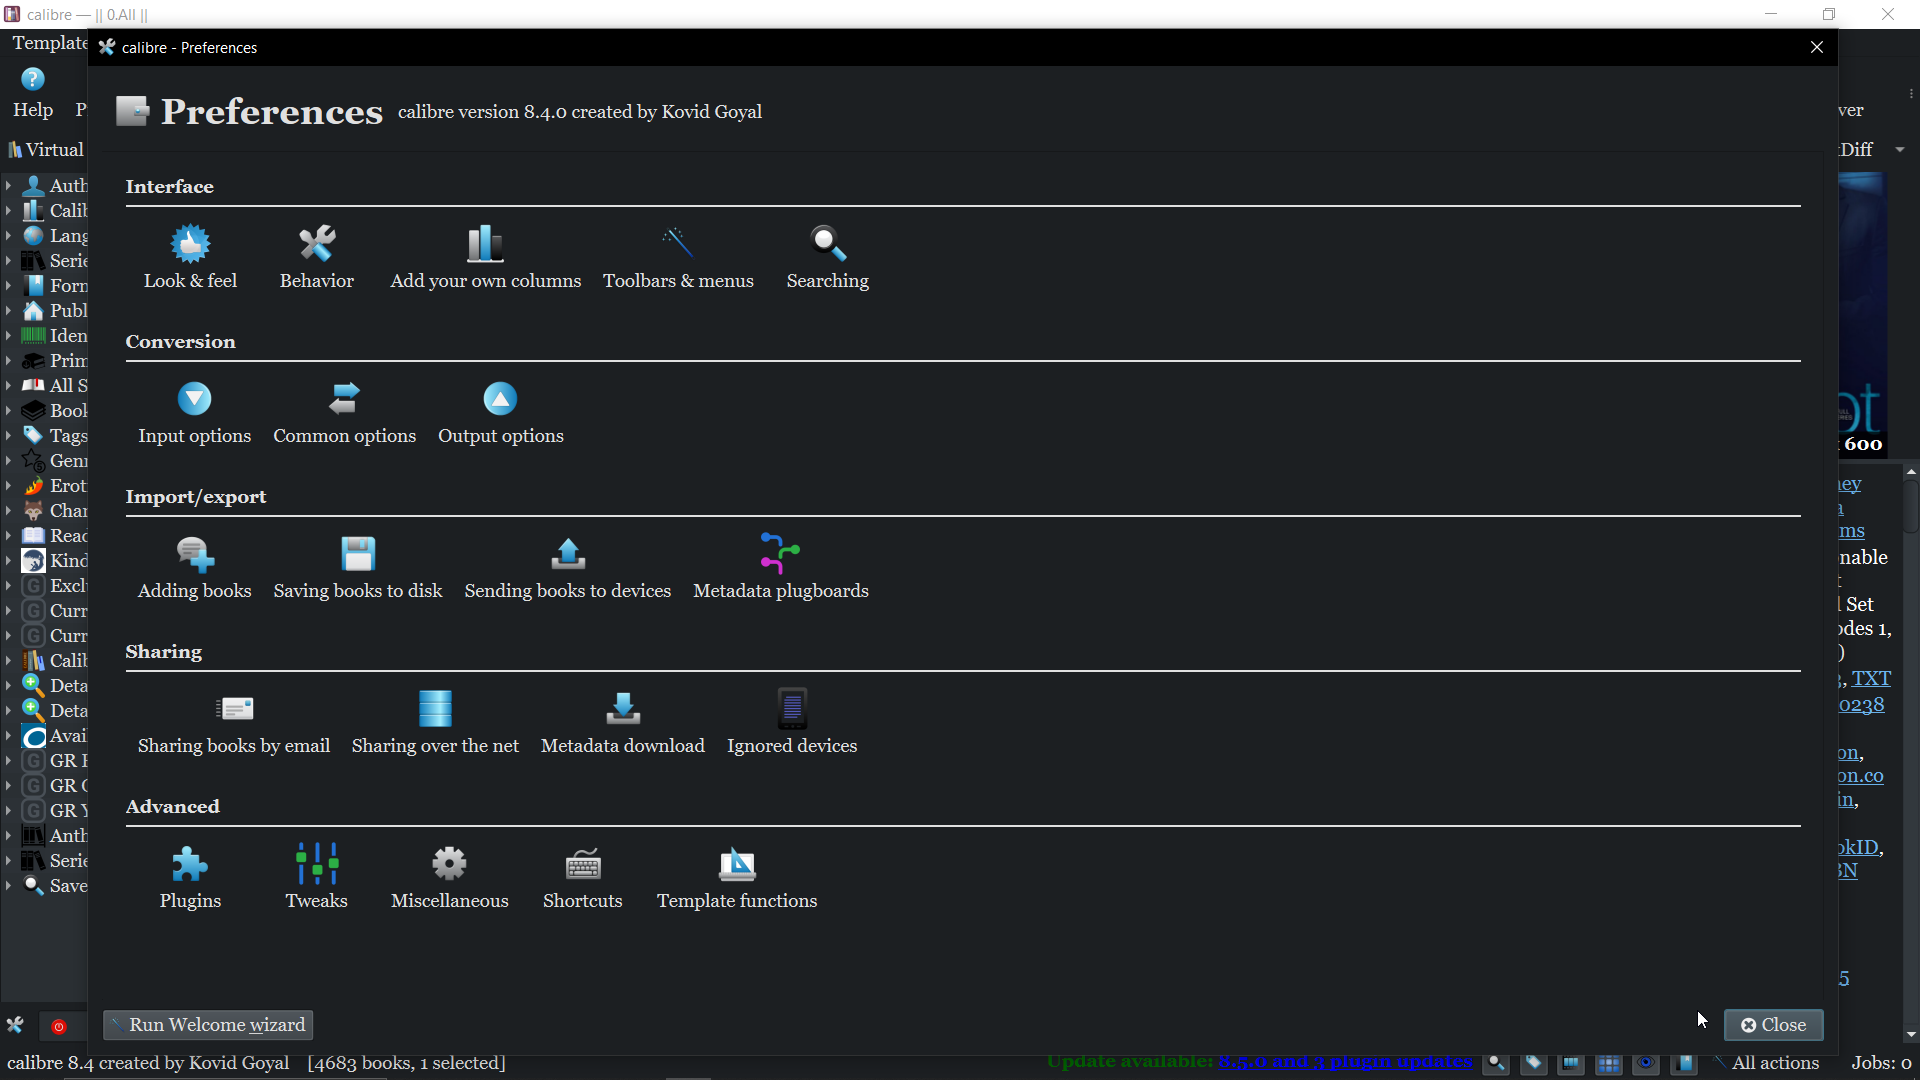
Task: Toggle the Tag browser button in status bar
Action: point(1533,1063)
